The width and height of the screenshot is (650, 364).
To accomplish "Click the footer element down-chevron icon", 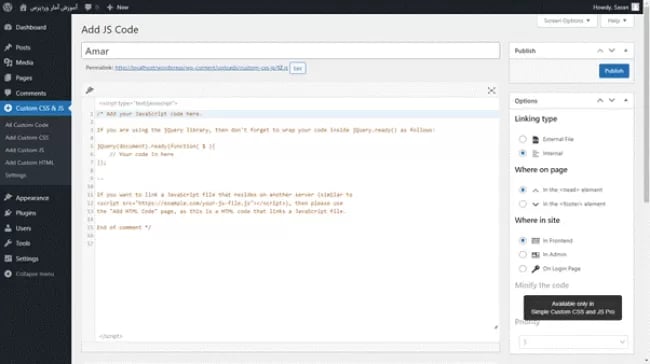I will tap(536, 204).
